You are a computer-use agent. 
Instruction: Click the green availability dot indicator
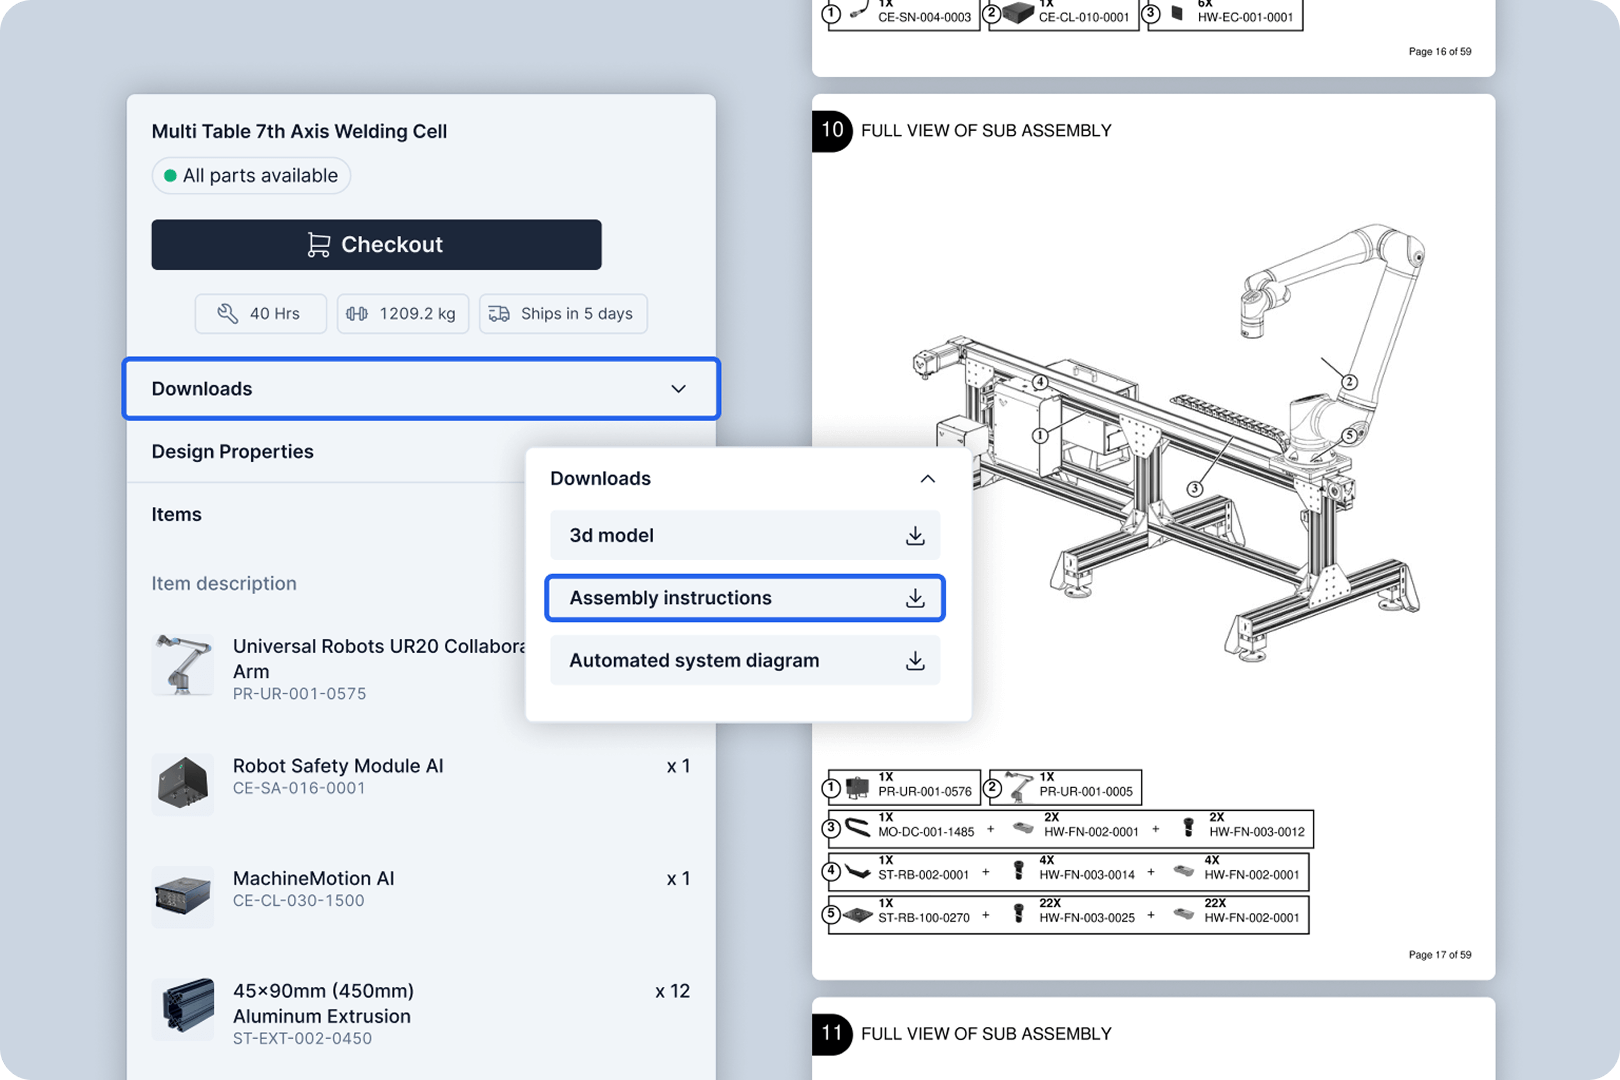172,175
